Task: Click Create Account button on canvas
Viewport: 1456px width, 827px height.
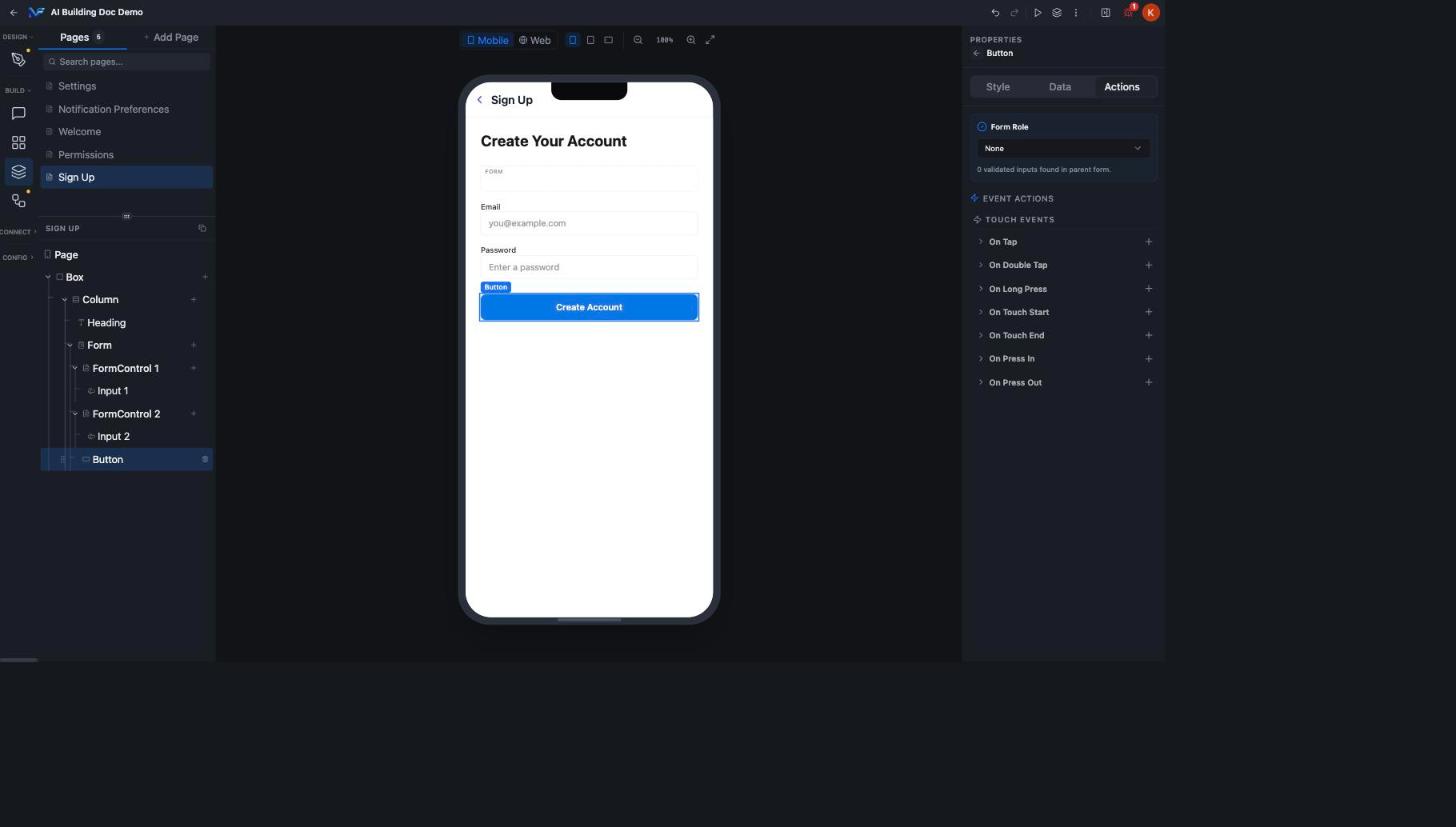Action: (x=589, y=307)
